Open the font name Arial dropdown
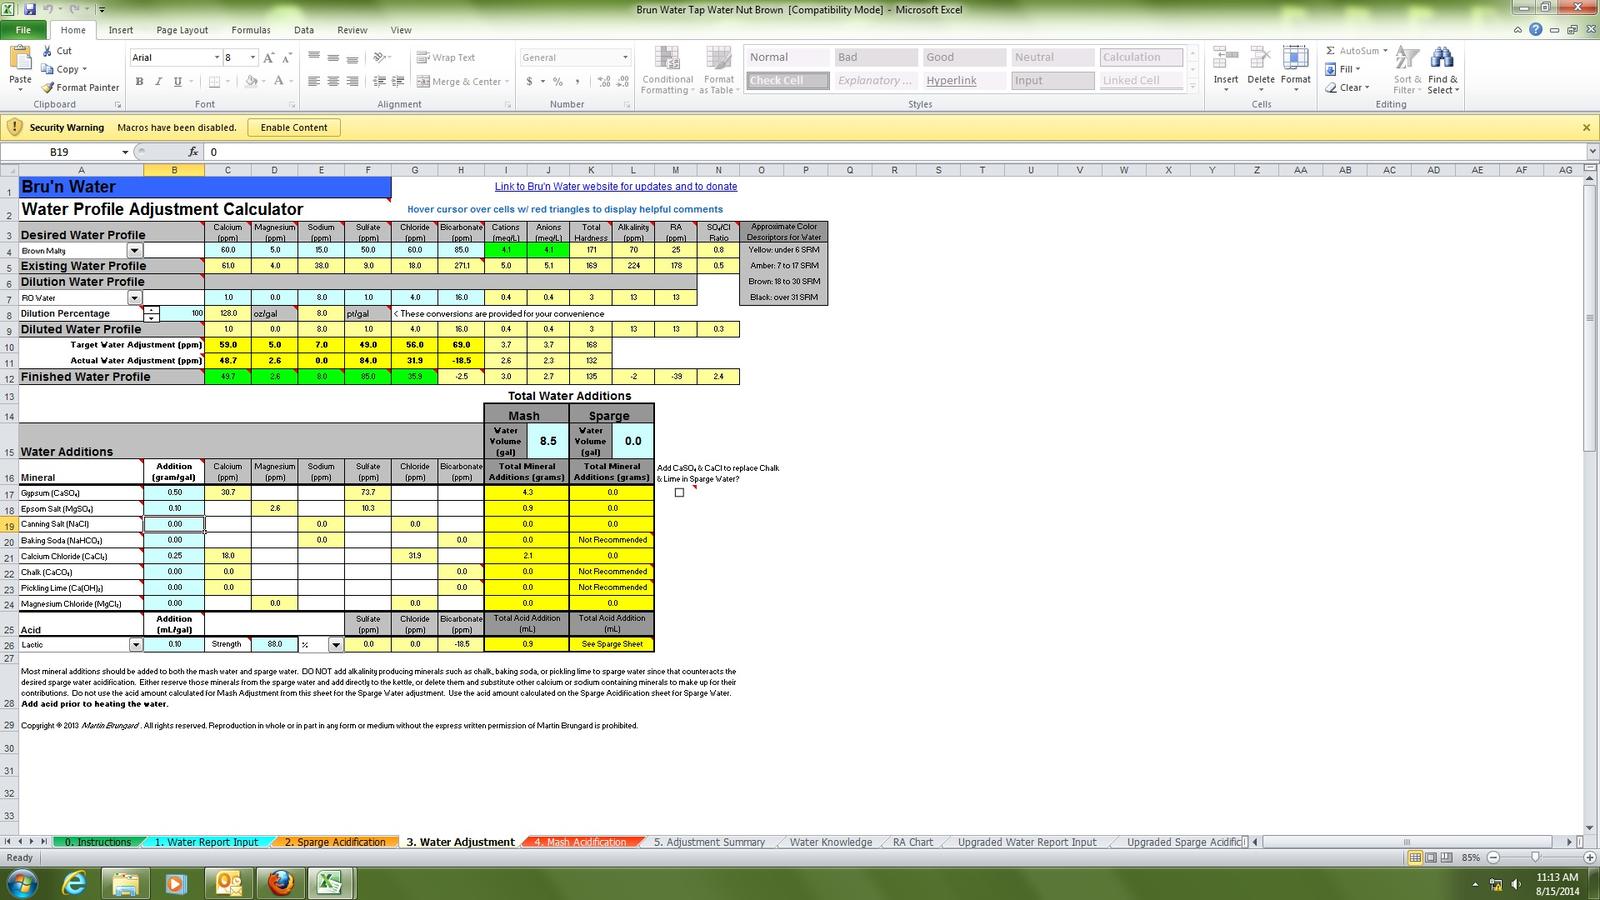 (x=216, y=58)
